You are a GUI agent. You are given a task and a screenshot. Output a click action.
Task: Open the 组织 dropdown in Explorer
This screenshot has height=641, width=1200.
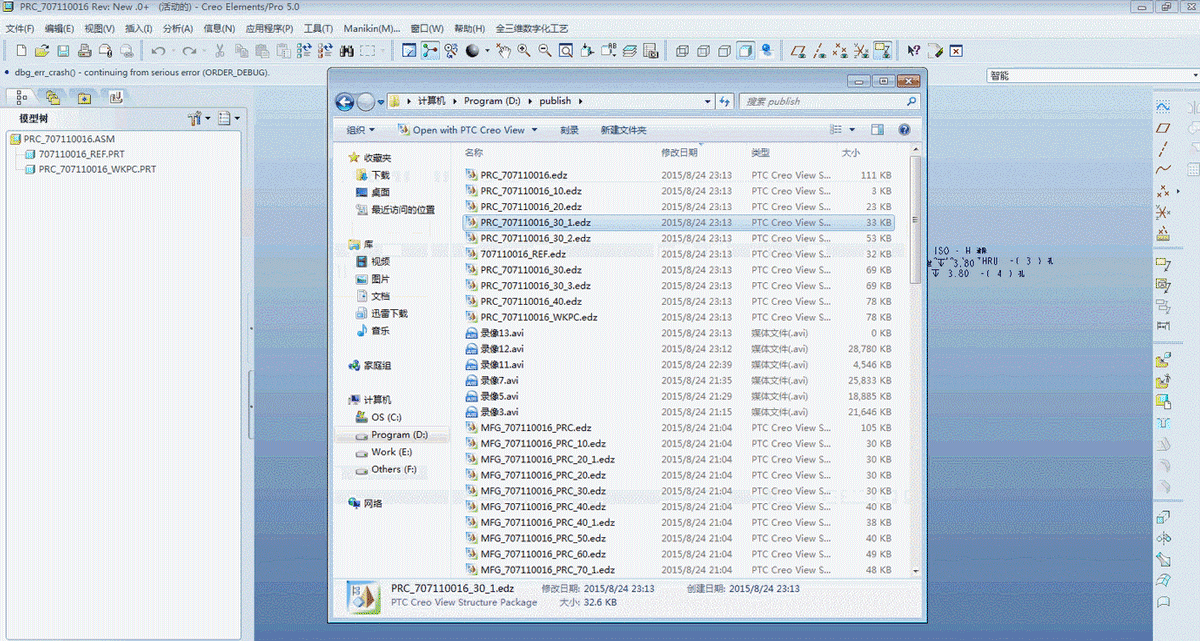[x=361, y=130]
